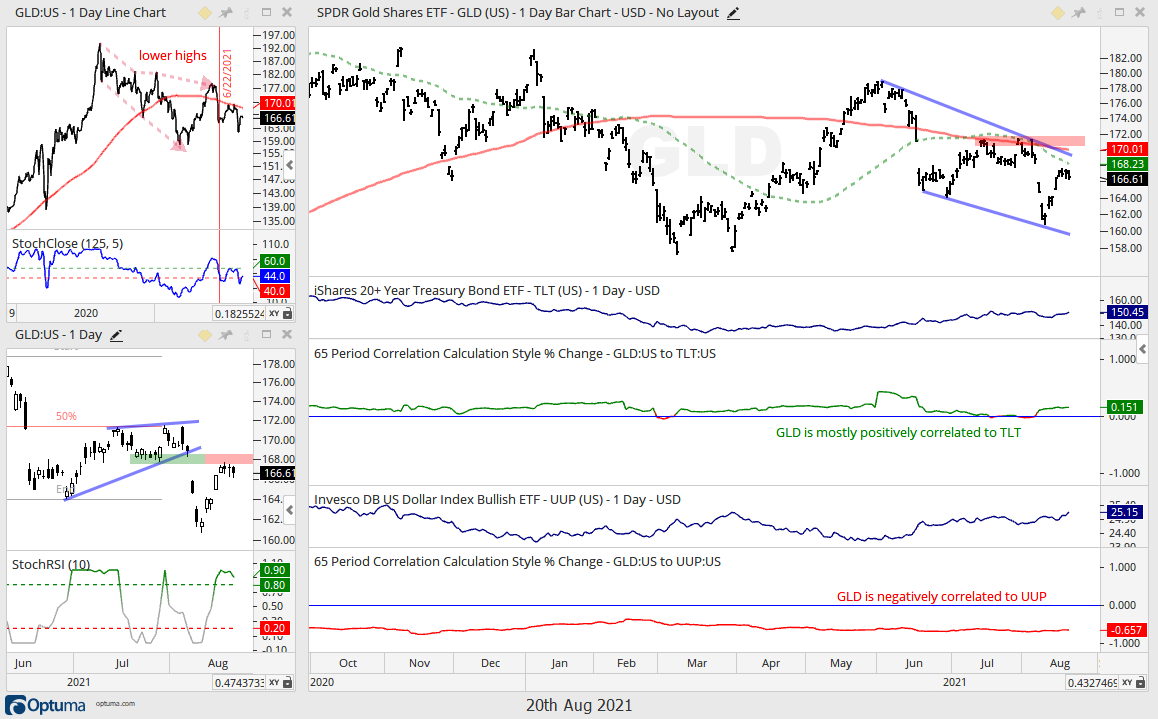Click the green 0.80 StochRSI level tag
Image resolution: width=1158 pixels, height=719 pixels.
click(274, 585)
